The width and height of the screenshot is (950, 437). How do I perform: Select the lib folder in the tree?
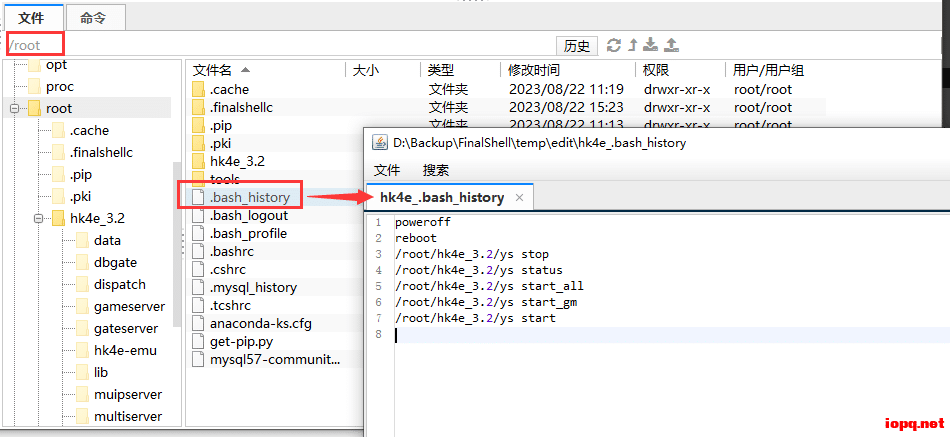point(101,372)
